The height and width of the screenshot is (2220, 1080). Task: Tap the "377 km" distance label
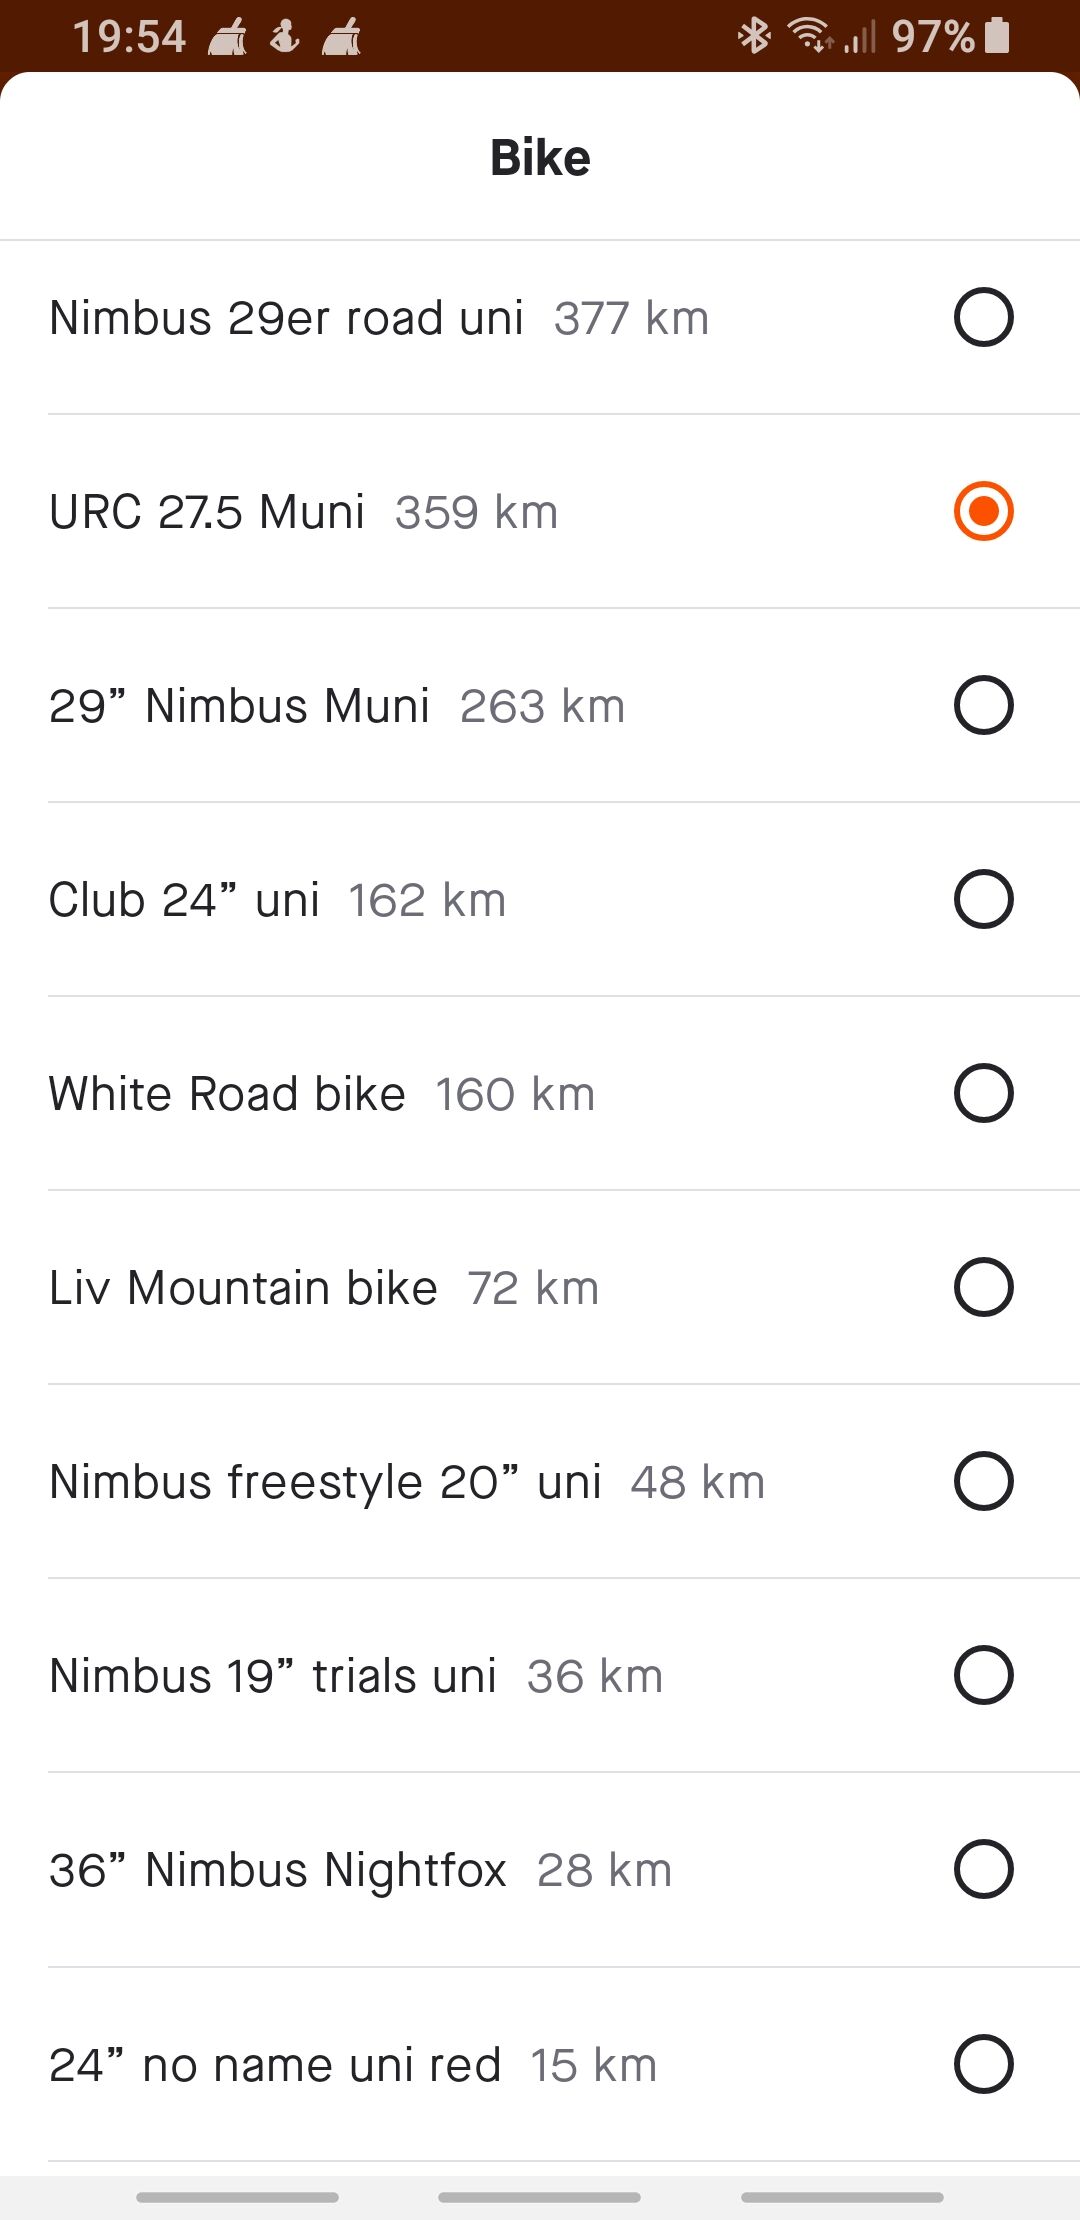click(631, 319)
